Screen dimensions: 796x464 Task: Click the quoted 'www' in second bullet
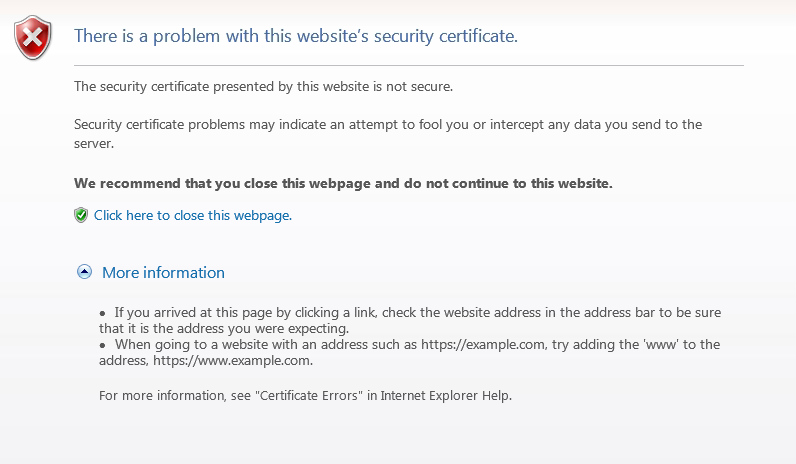point(661,345)
